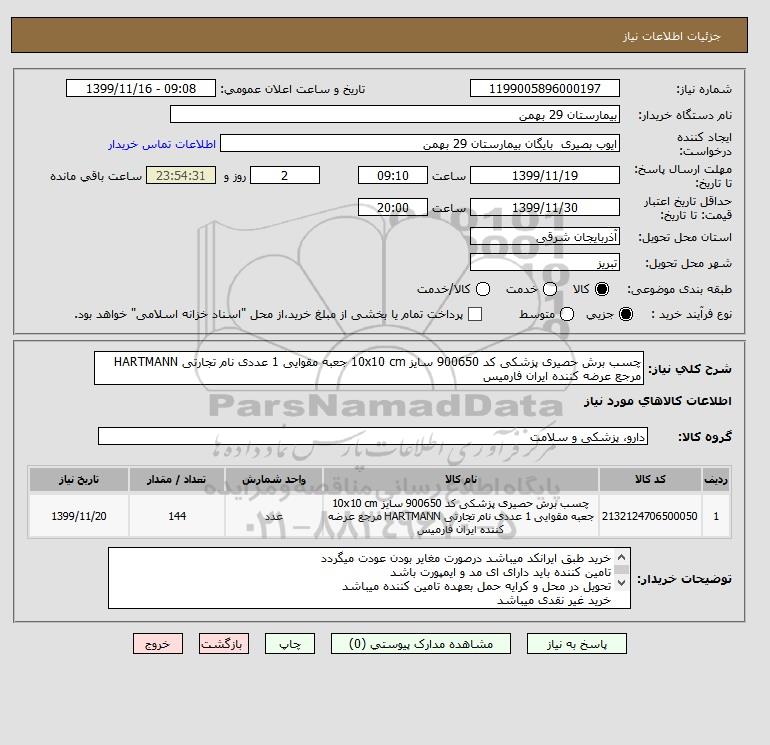Click the delivery province field آذربایجان شرقی
This screenshot has height=745, width=770.
pyautogui.click(x=545, y=237)
